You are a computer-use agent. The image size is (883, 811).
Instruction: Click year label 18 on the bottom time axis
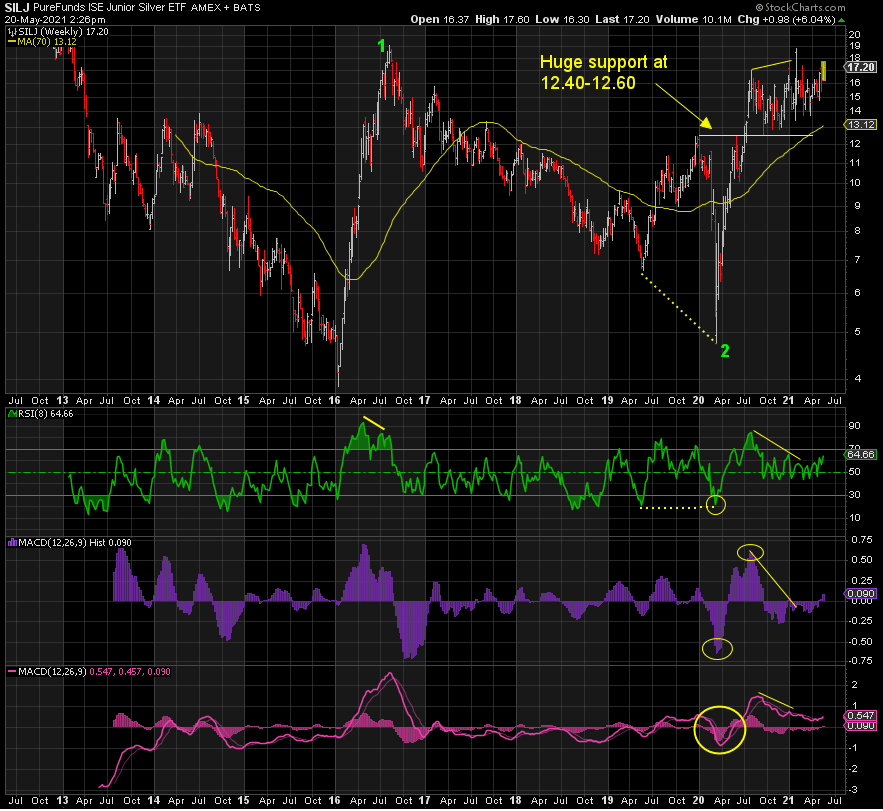click(x=515, y=800)
